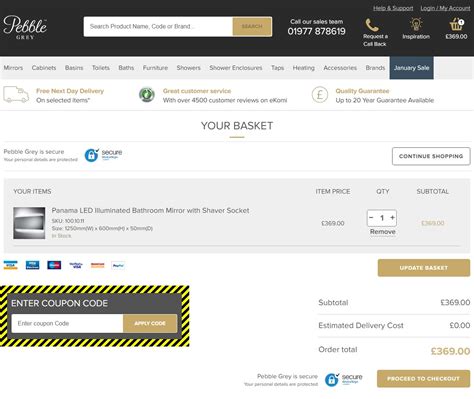
Task: Click the Great customer service heading
Action: pos(197,91)
